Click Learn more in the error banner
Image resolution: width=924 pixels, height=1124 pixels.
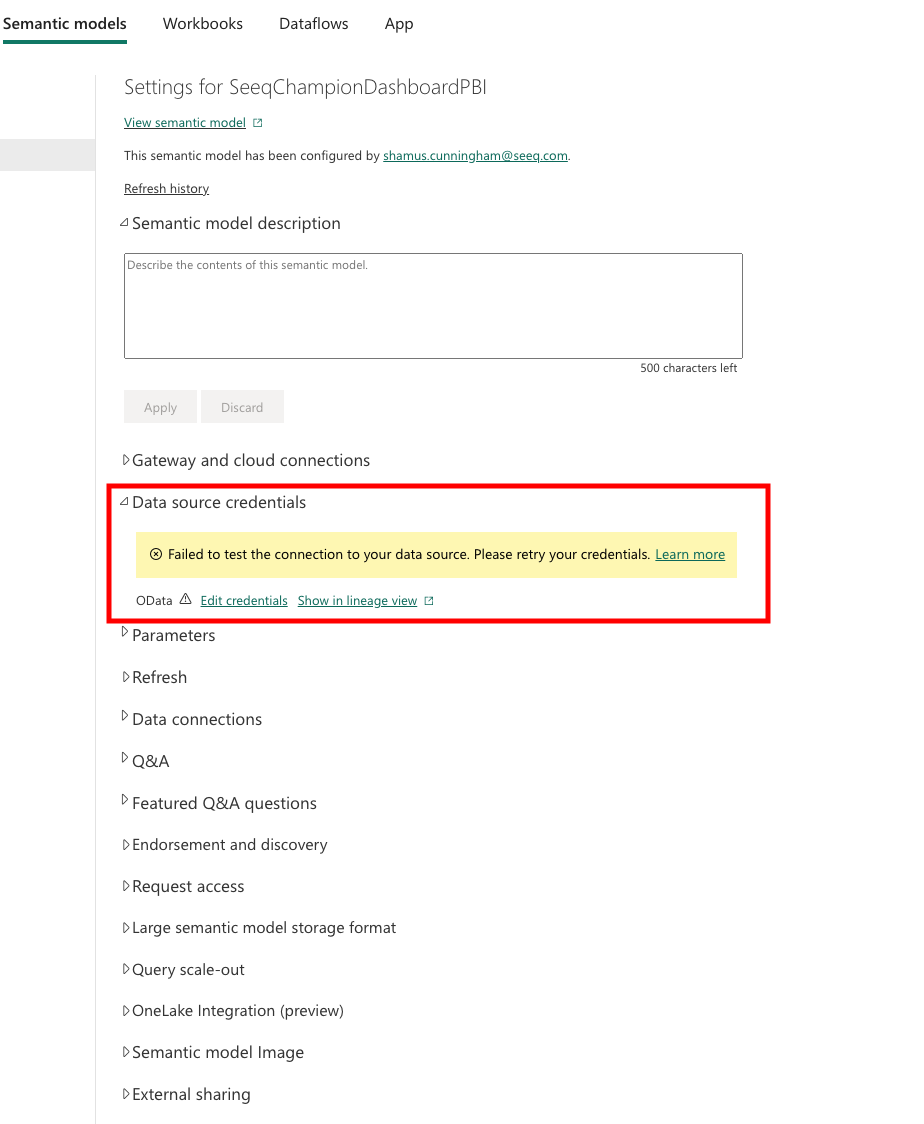pos(690,554)
